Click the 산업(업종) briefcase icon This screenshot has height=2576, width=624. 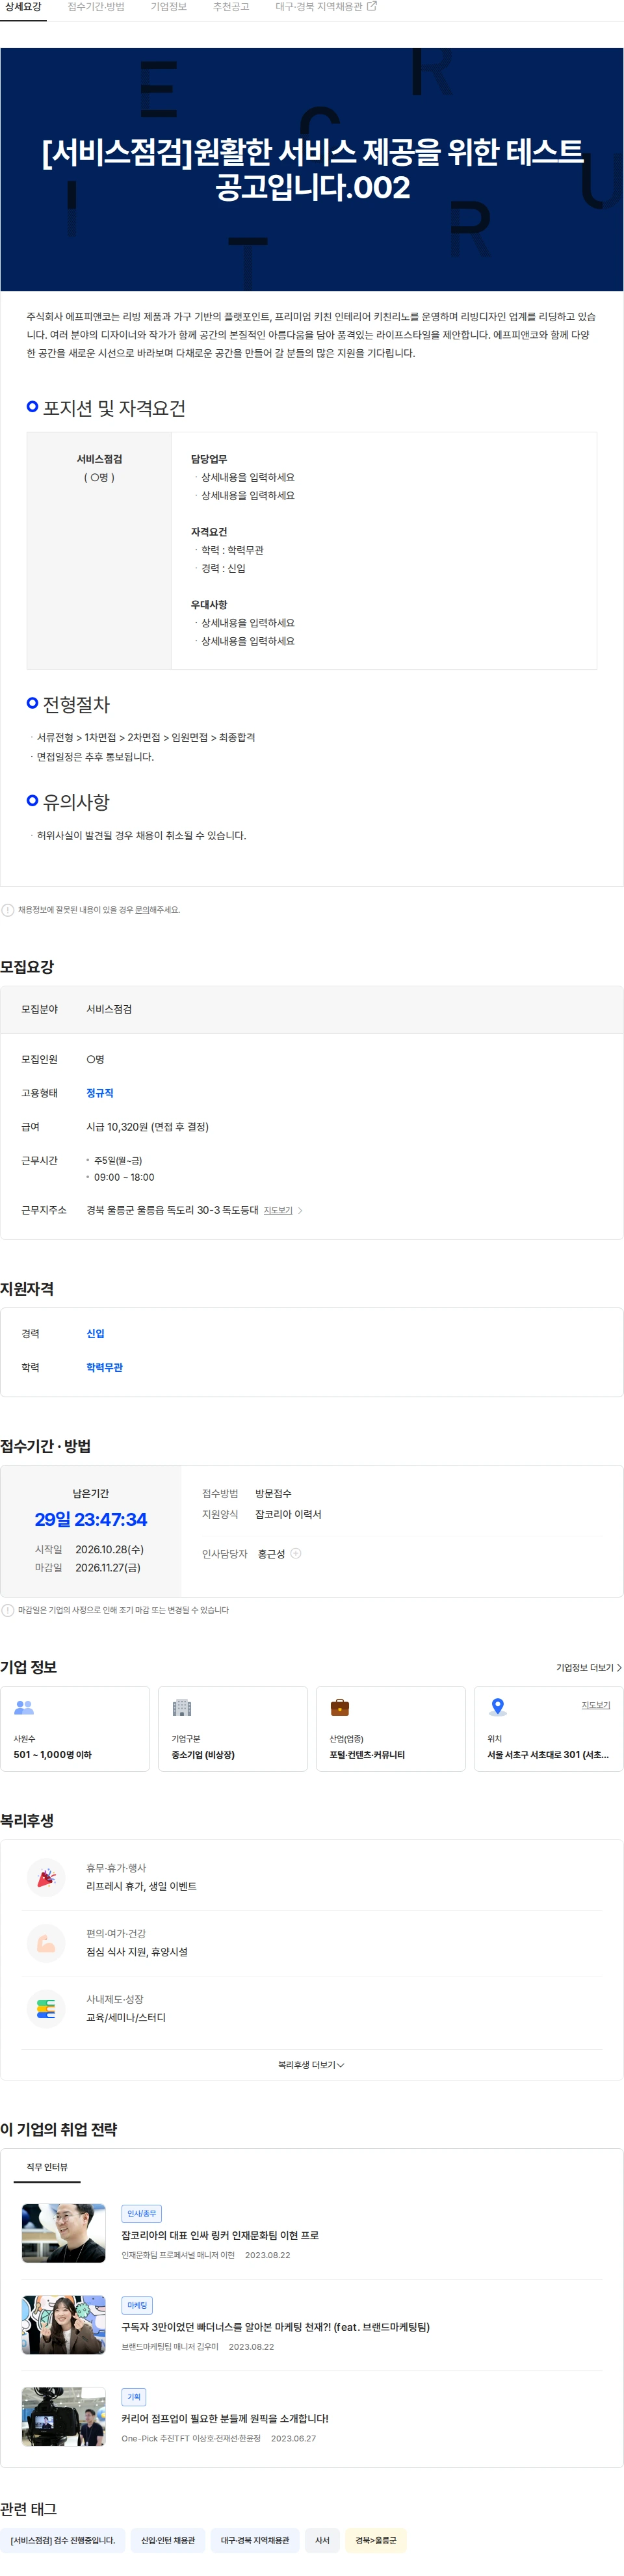pos(340,1707)
